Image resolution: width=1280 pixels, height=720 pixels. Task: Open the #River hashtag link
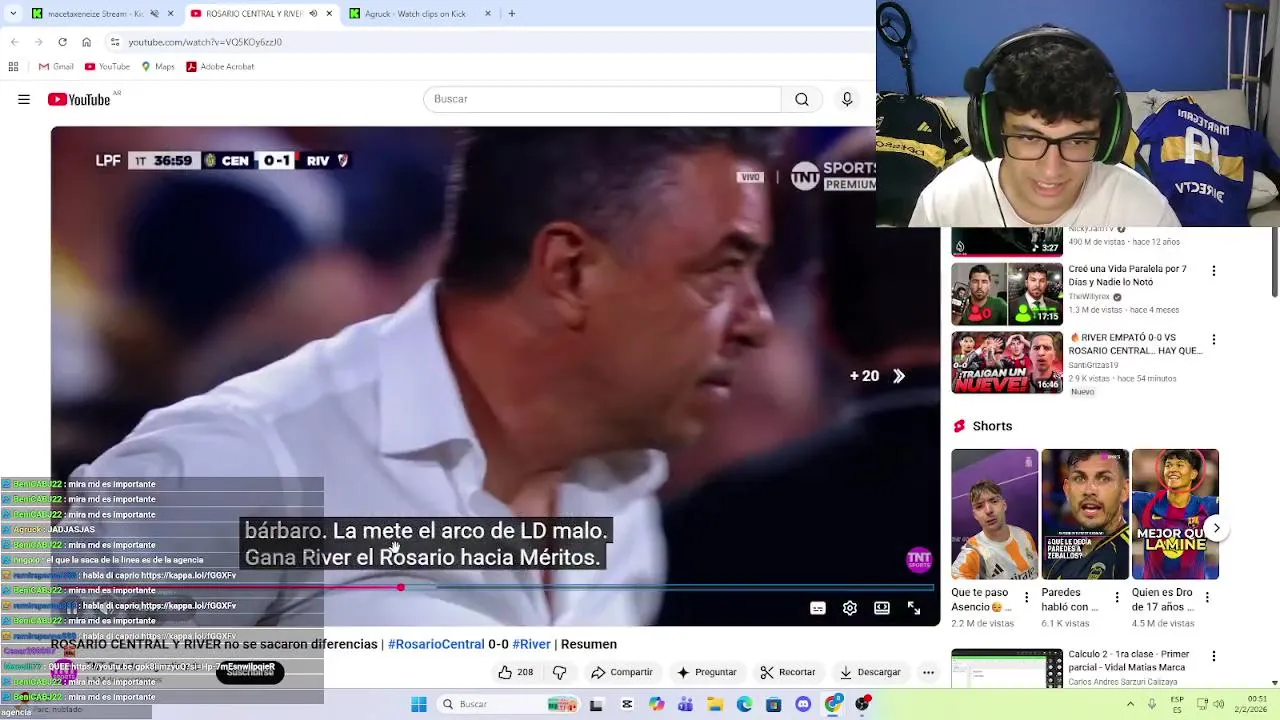click(x=532, y=644)
